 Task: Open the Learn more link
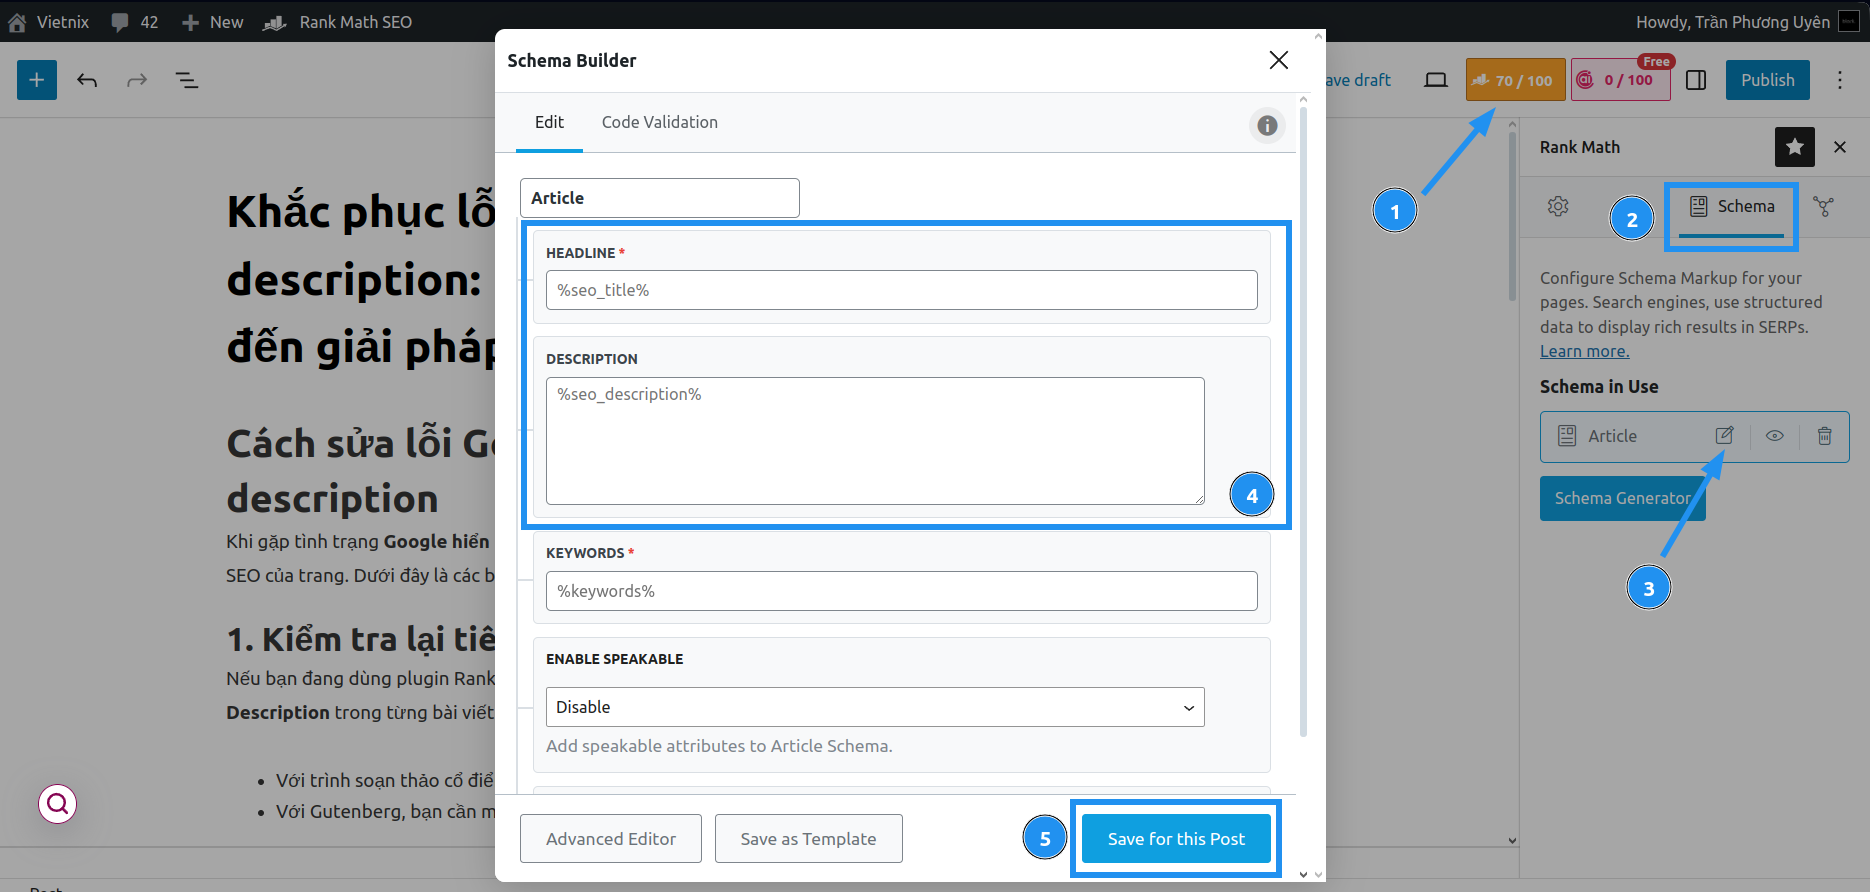[x=1584, y=351]
